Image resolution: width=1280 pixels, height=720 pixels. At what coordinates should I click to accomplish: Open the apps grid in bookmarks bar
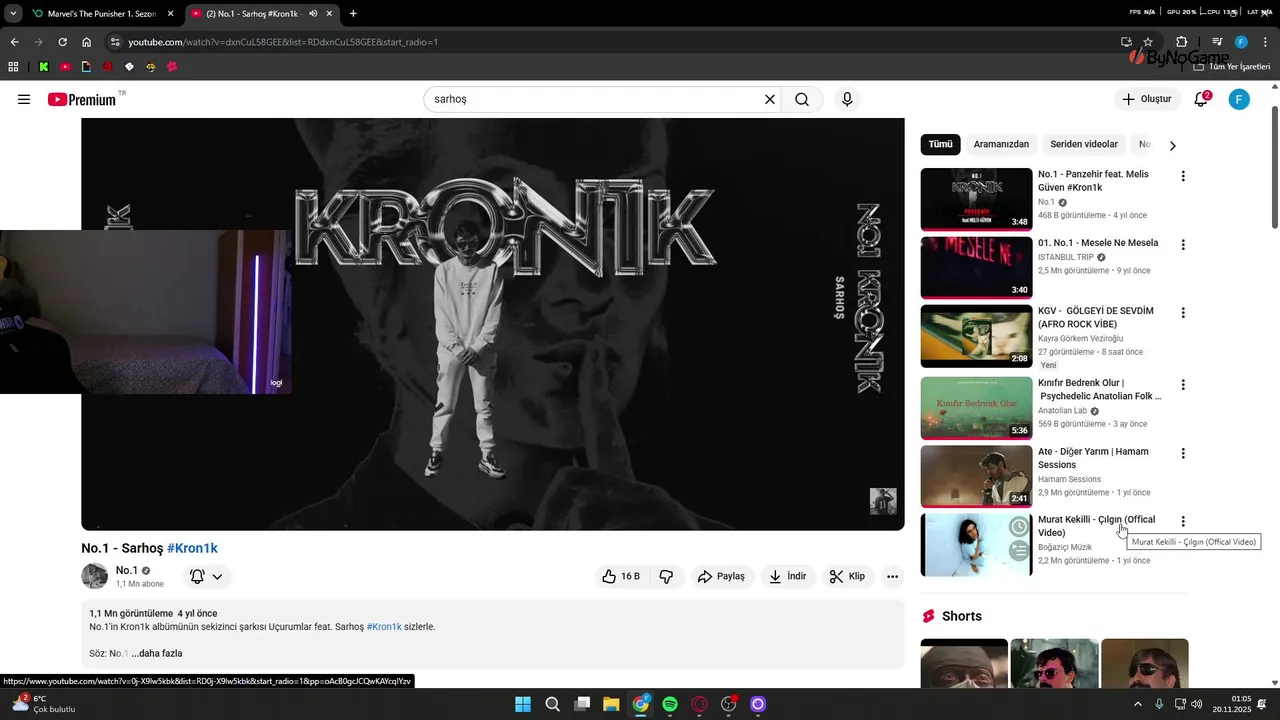(13, 67)
